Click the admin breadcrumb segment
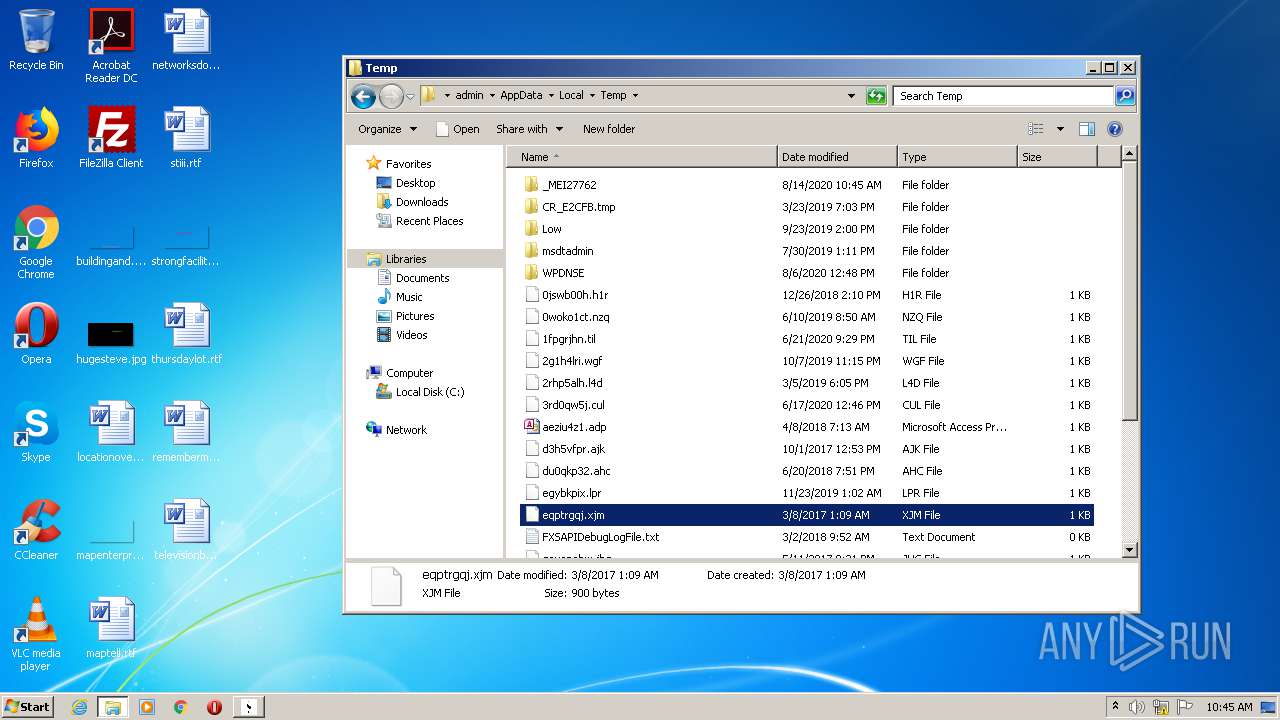This screenshot has height=720, width=1280. (x=469, y=96)
